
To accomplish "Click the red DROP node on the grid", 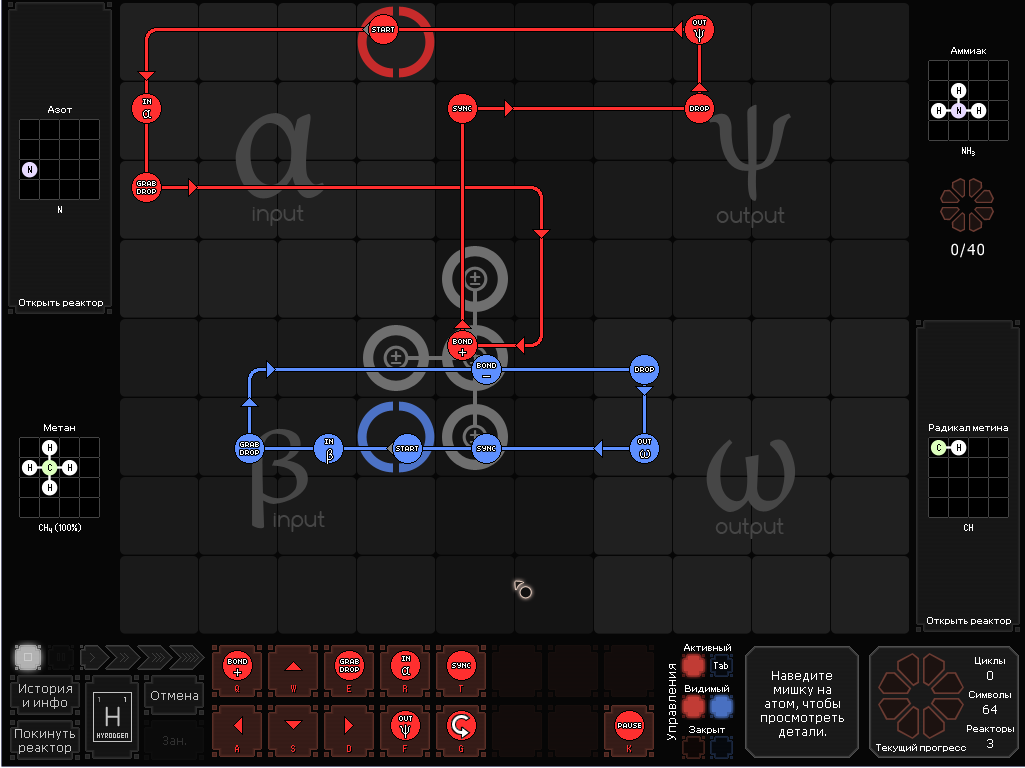I will tap(699, 109).
